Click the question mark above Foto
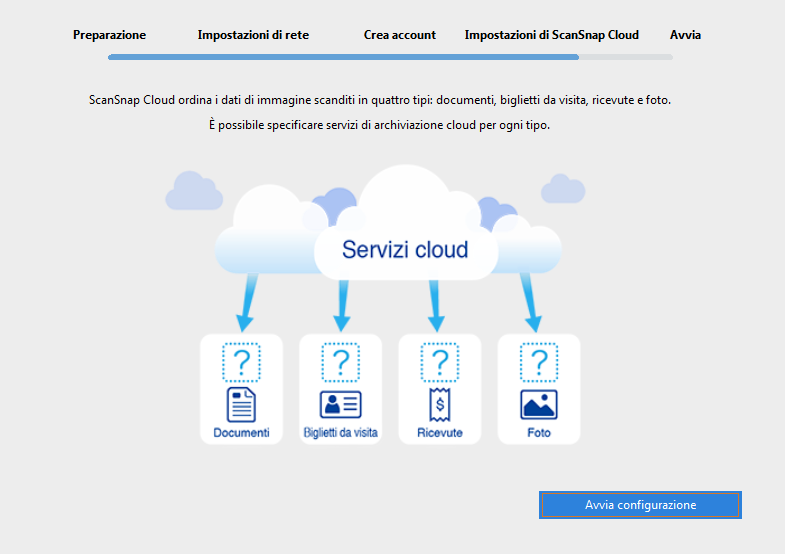Viewport: 785px width, 554px height. pyautogui.click(x=539, y=362)
